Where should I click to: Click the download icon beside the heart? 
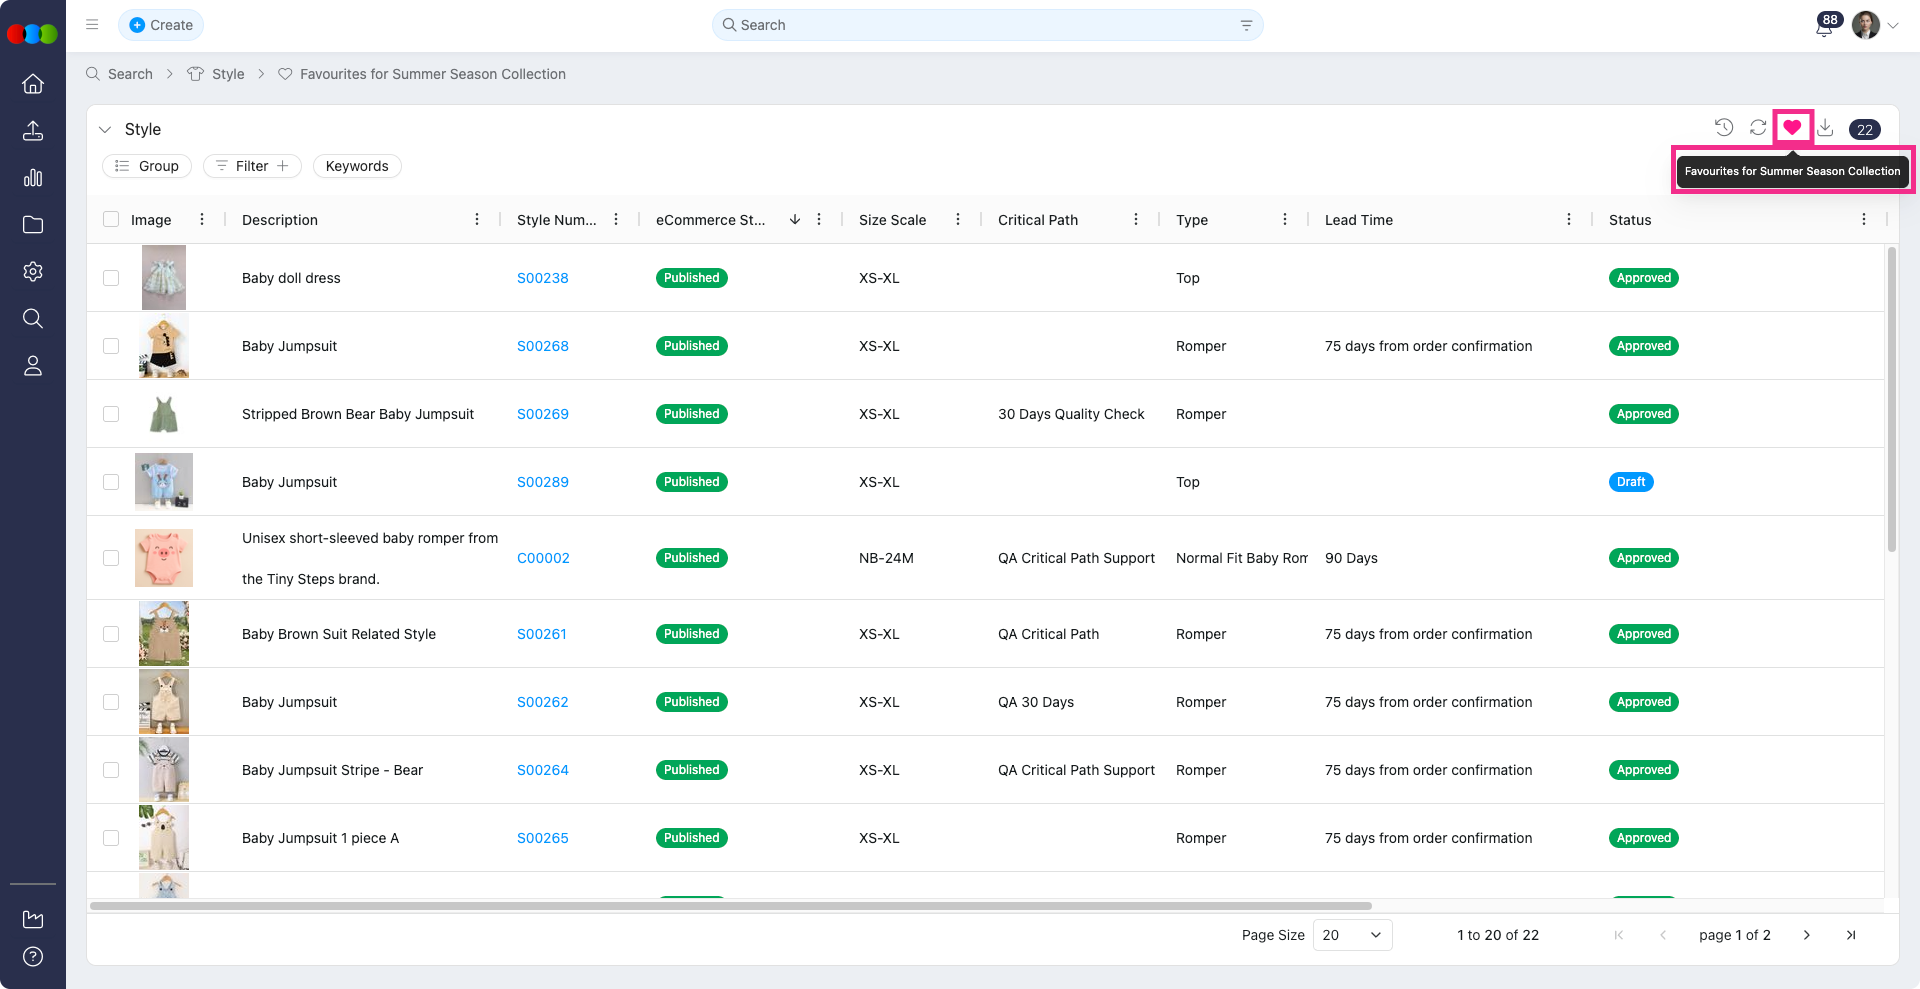pos(1825,127)
